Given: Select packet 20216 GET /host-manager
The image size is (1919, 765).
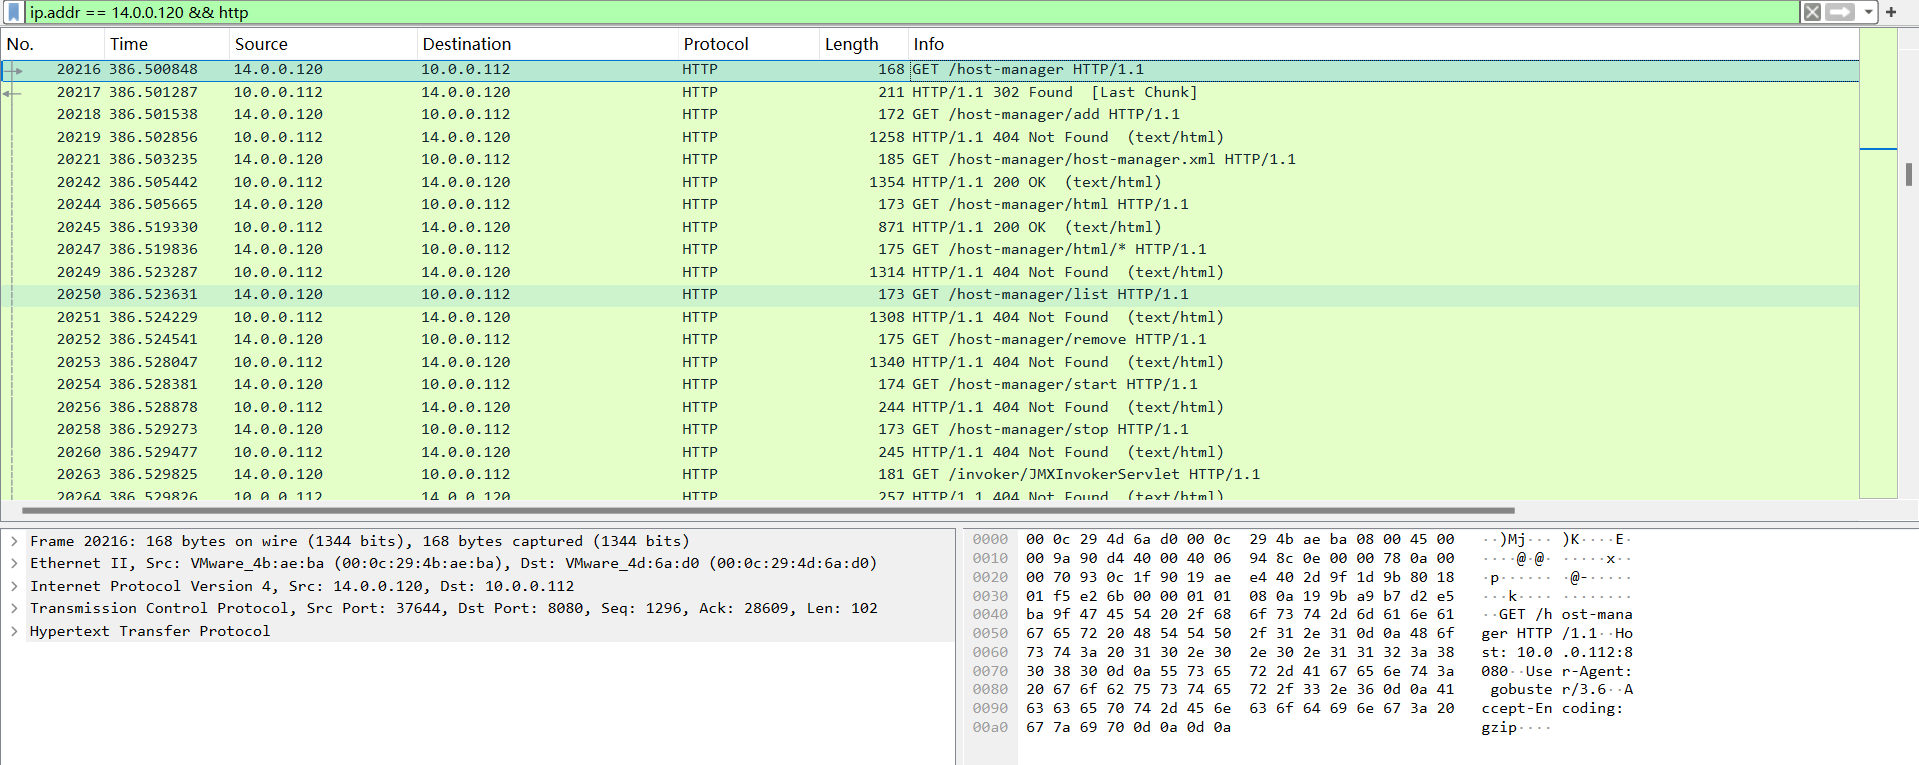Looking at the screenshot, I should click(930, 69).
